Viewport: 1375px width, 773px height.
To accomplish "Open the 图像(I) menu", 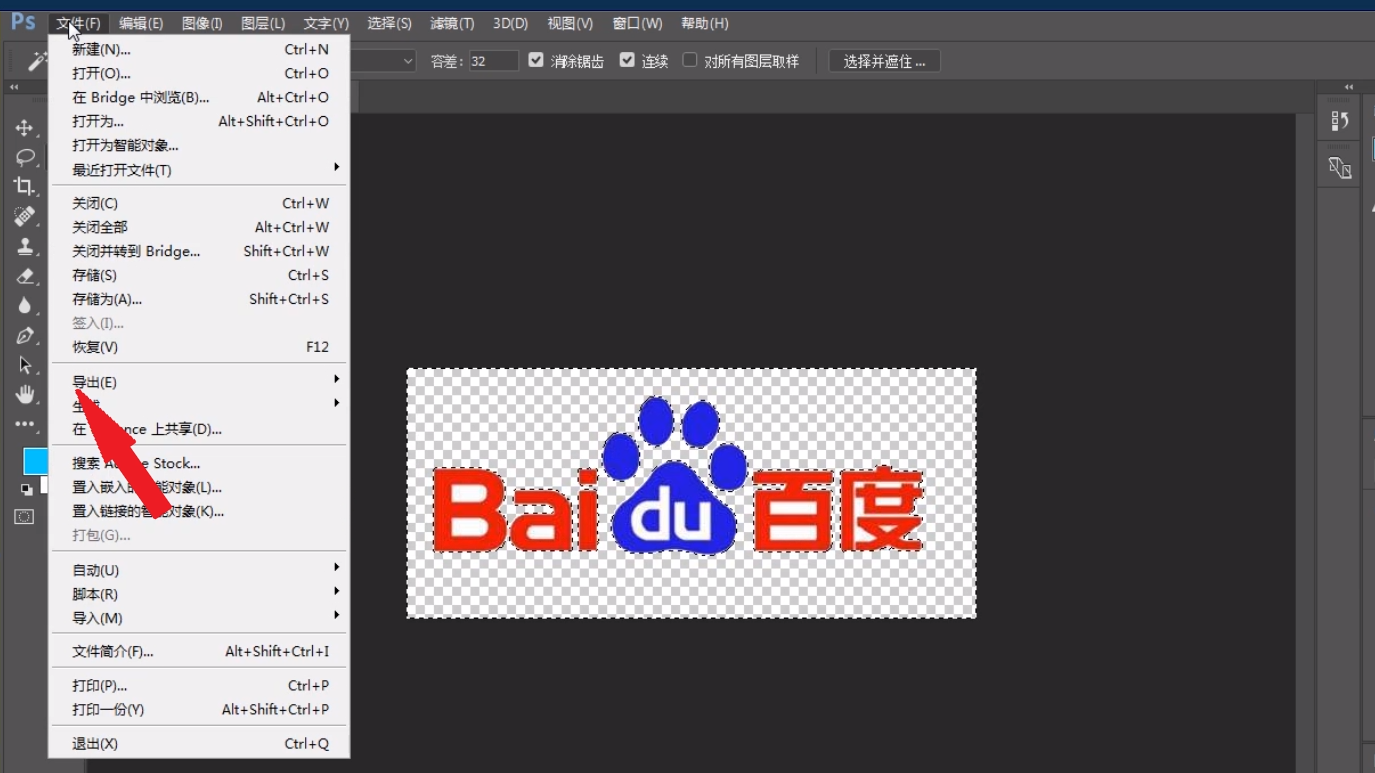I will coord(203,22).
